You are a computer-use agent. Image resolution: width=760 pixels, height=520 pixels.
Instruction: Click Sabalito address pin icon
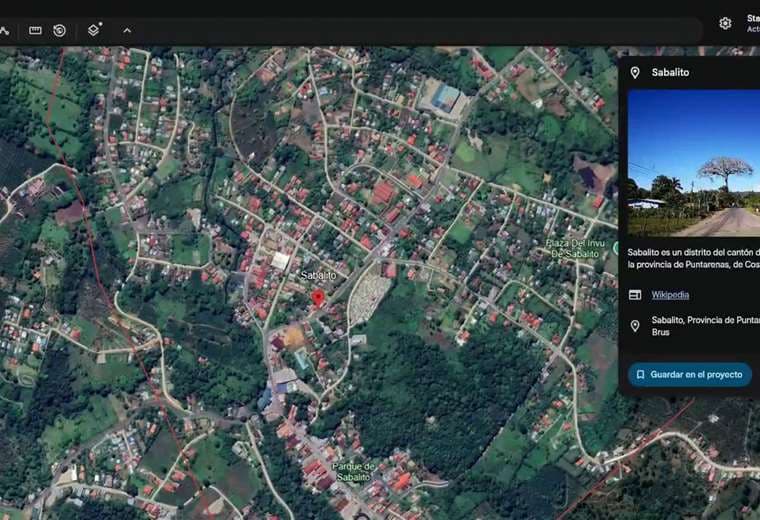(x=635, y=326)
